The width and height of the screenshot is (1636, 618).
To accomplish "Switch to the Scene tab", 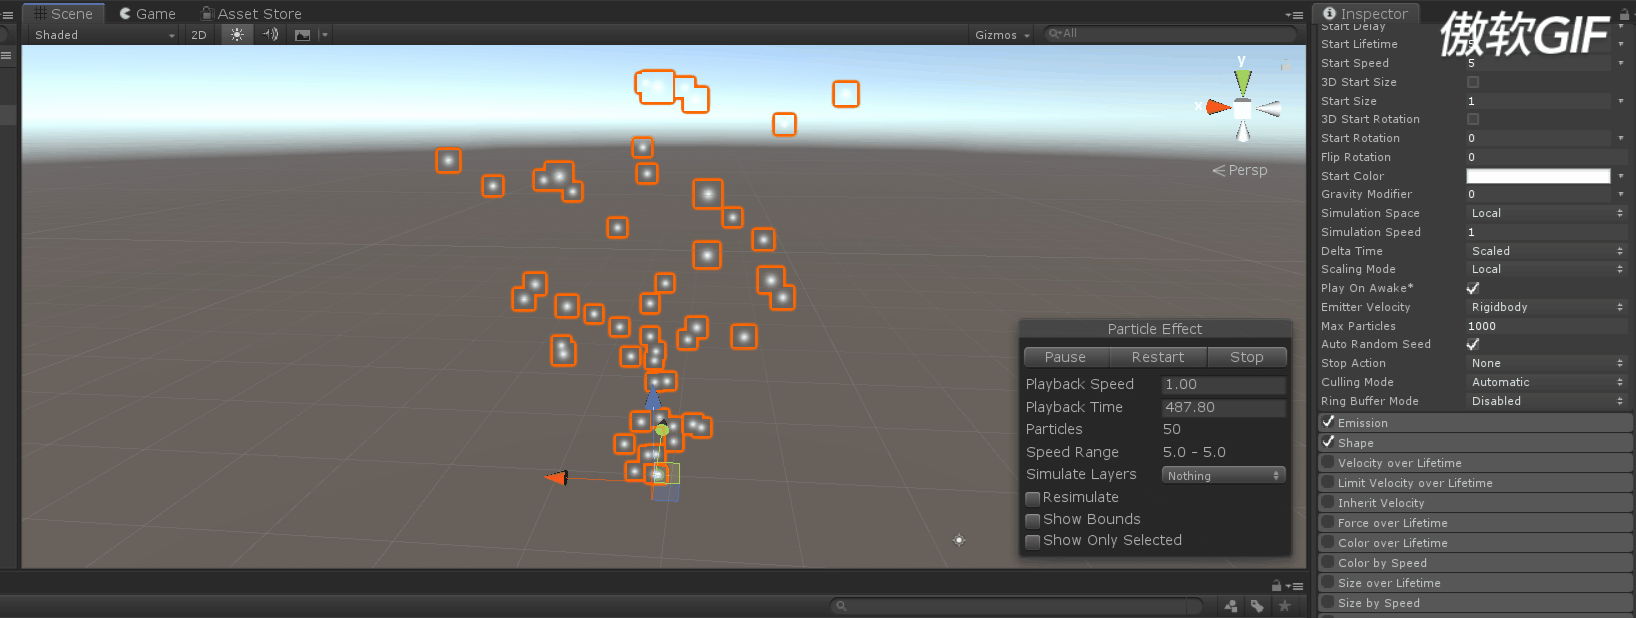I will pos(63,14).
